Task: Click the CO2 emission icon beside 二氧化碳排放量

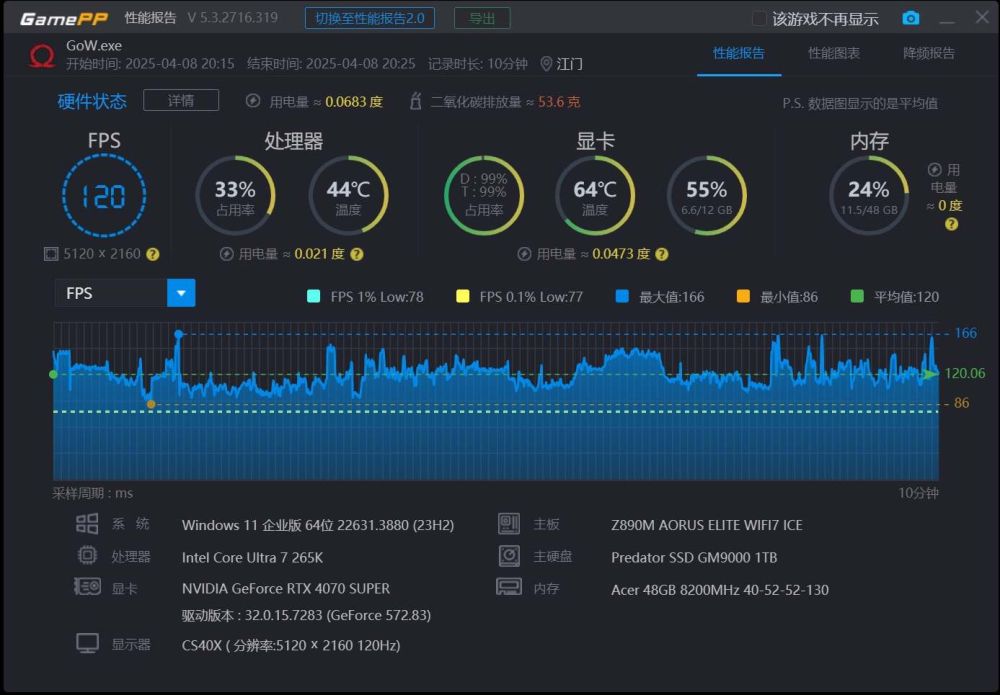Action: tap(415, 101)
